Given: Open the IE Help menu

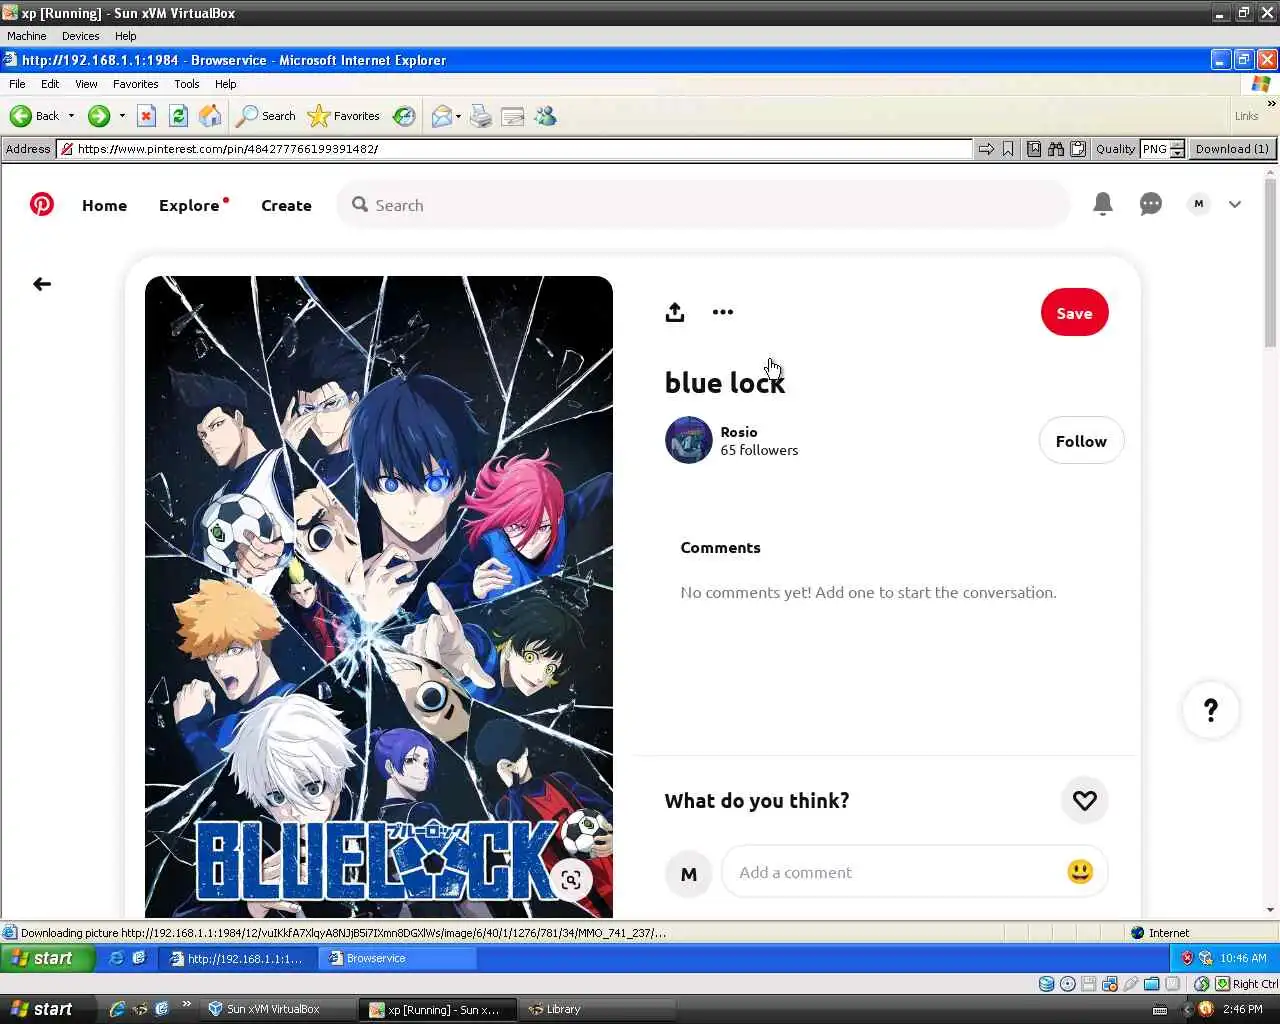Looking at the screenshot, I should click(x=226, y=84).
